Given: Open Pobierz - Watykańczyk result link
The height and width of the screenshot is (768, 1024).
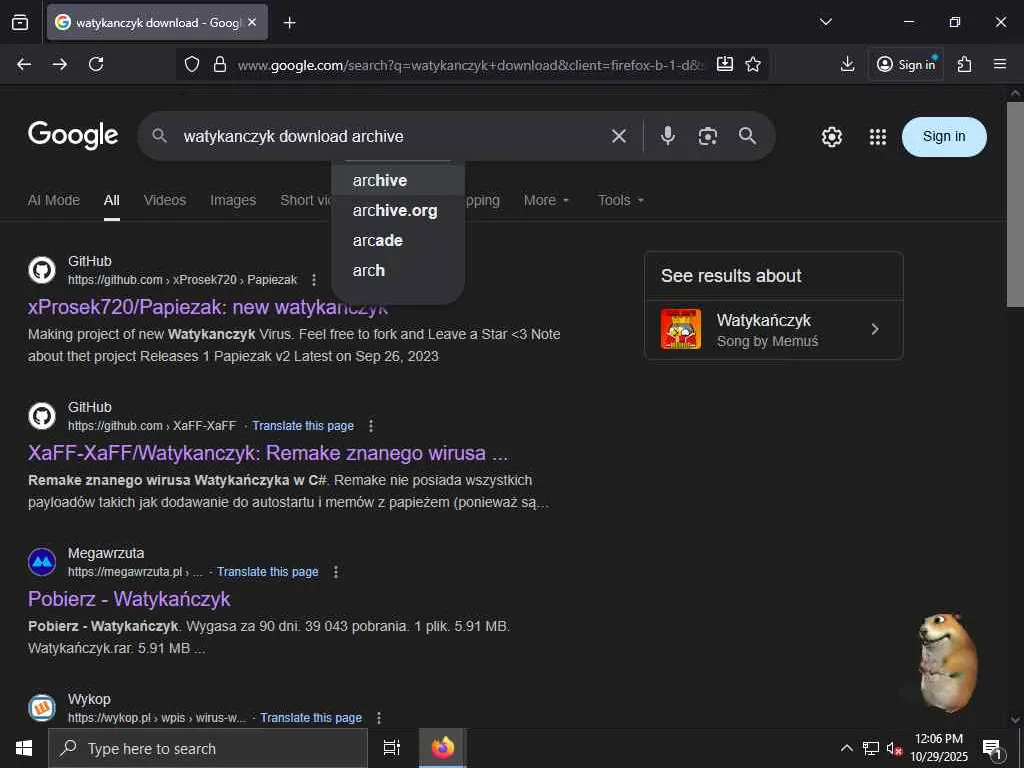Looking at the screenshot, I should point(129,599).
